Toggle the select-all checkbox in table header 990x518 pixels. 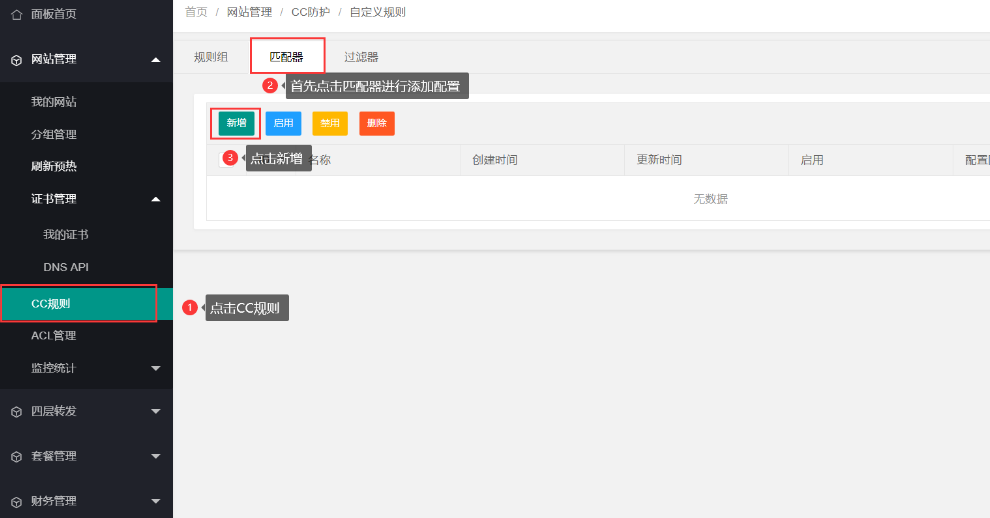click(225, 159)
